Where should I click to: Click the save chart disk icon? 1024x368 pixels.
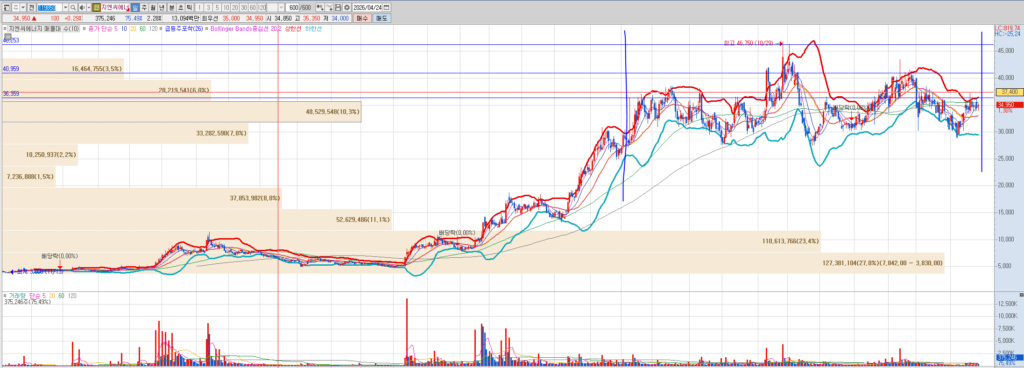pyautogui.click(x=338, y=7)
